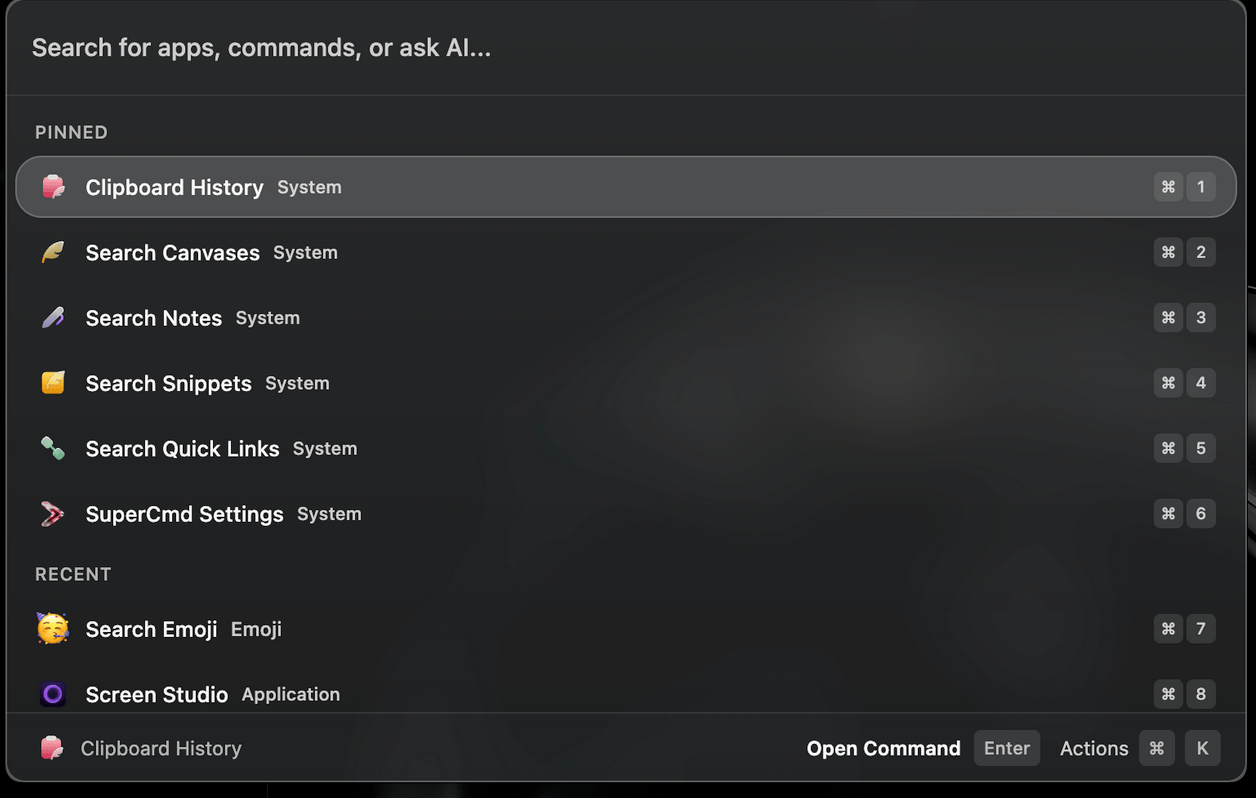Click the "Application" label beside Screen Studio
Image resolution: width=1256 pixels, height=798 pixels.
(x=291, y=694)
